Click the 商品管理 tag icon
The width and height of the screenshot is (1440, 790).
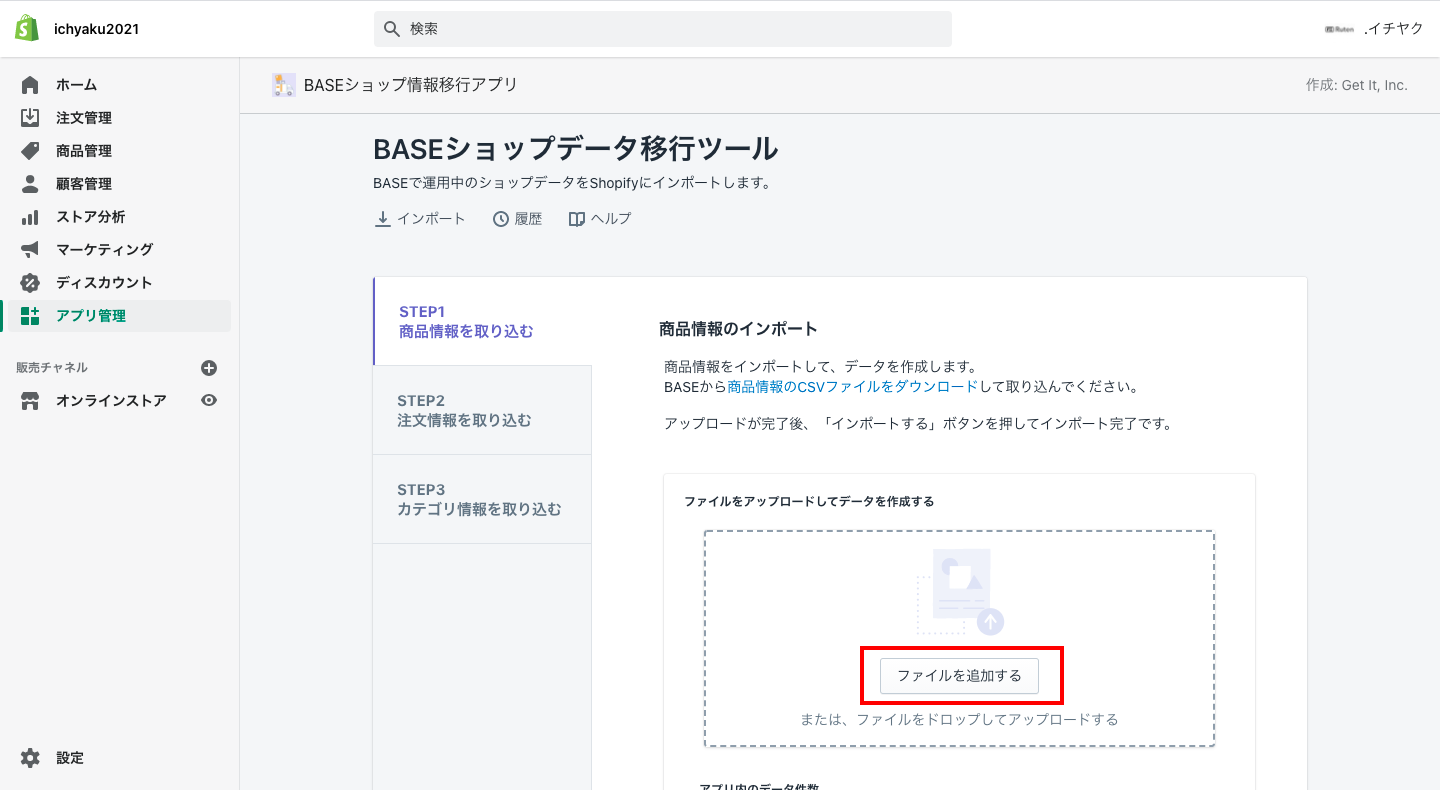30,151
